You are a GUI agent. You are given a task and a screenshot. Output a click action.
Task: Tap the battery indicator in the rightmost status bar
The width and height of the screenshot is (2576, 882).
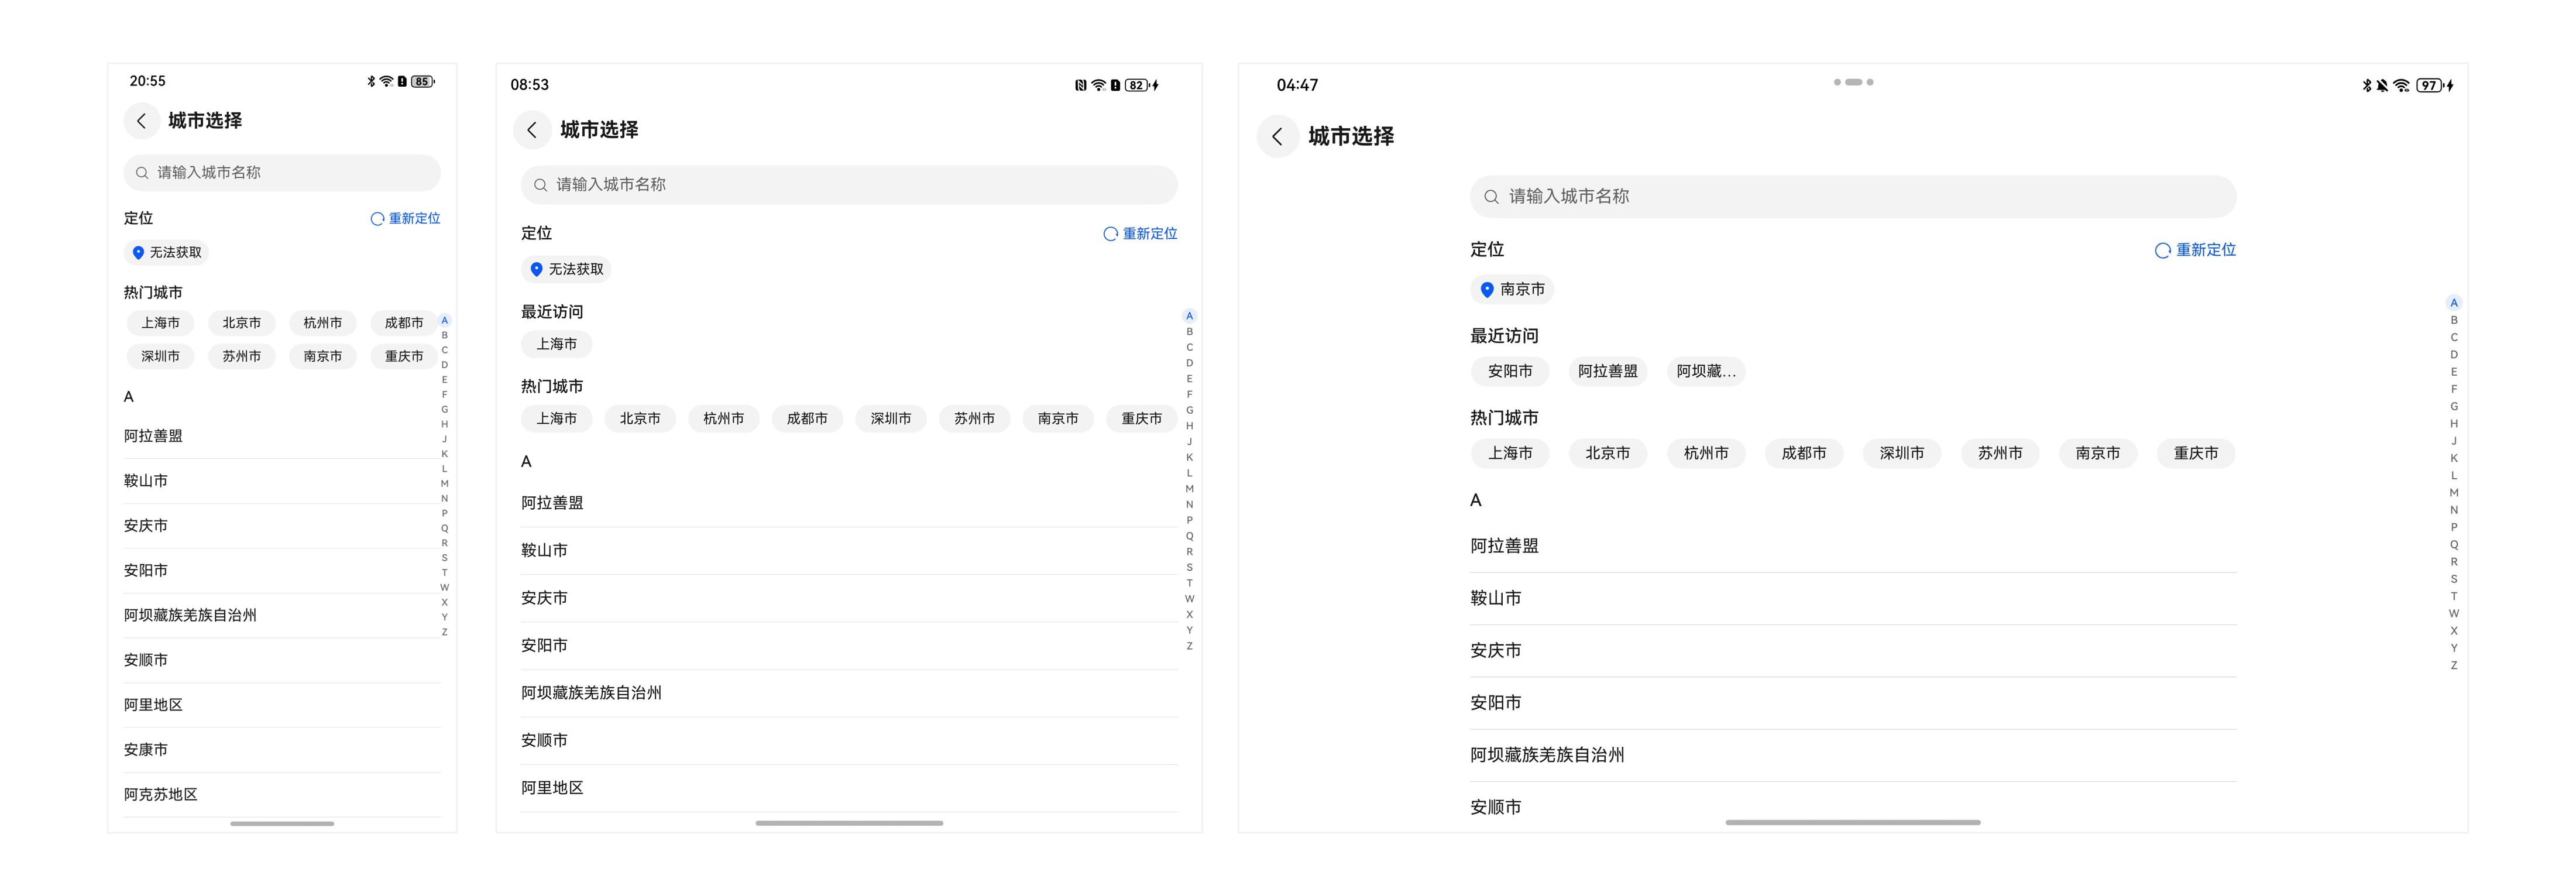click(x=2428, y=85)
